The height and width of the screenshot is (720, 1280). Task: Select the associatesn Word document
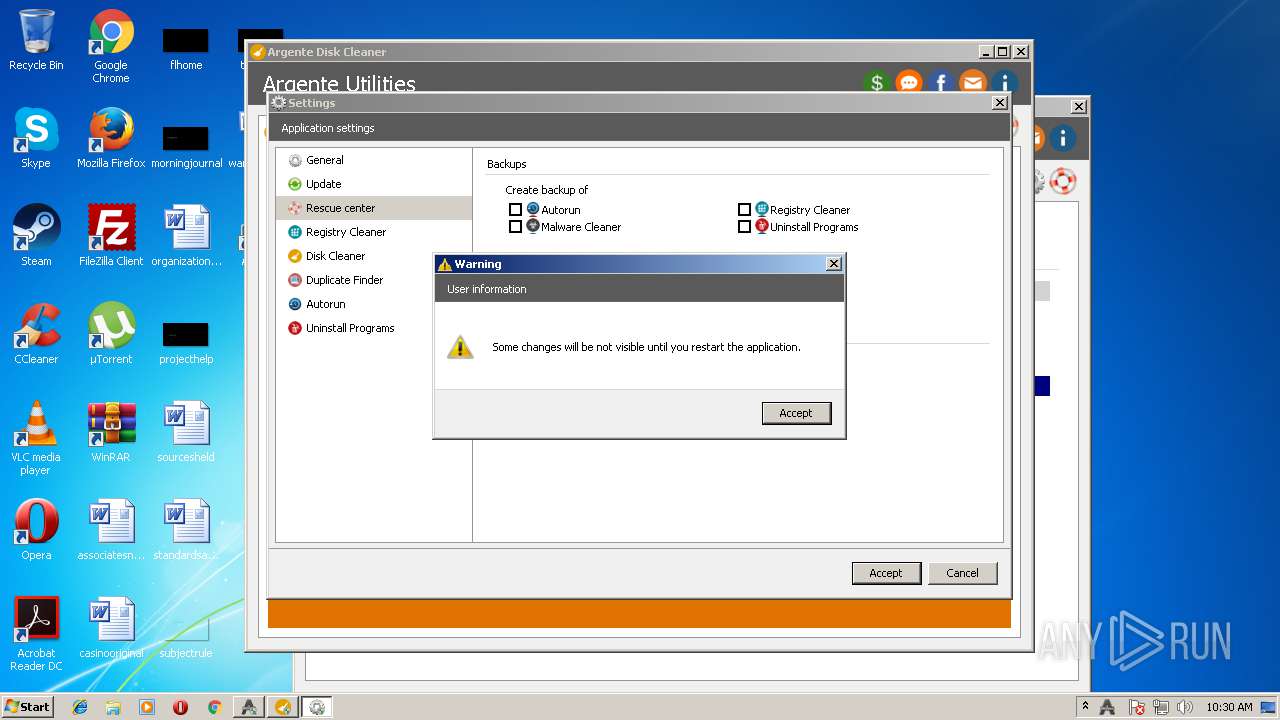click(111, 530)
